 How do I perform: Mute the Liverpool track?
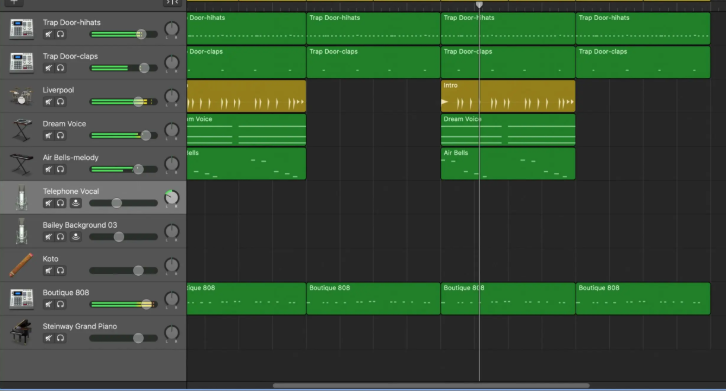coord(49,102)
